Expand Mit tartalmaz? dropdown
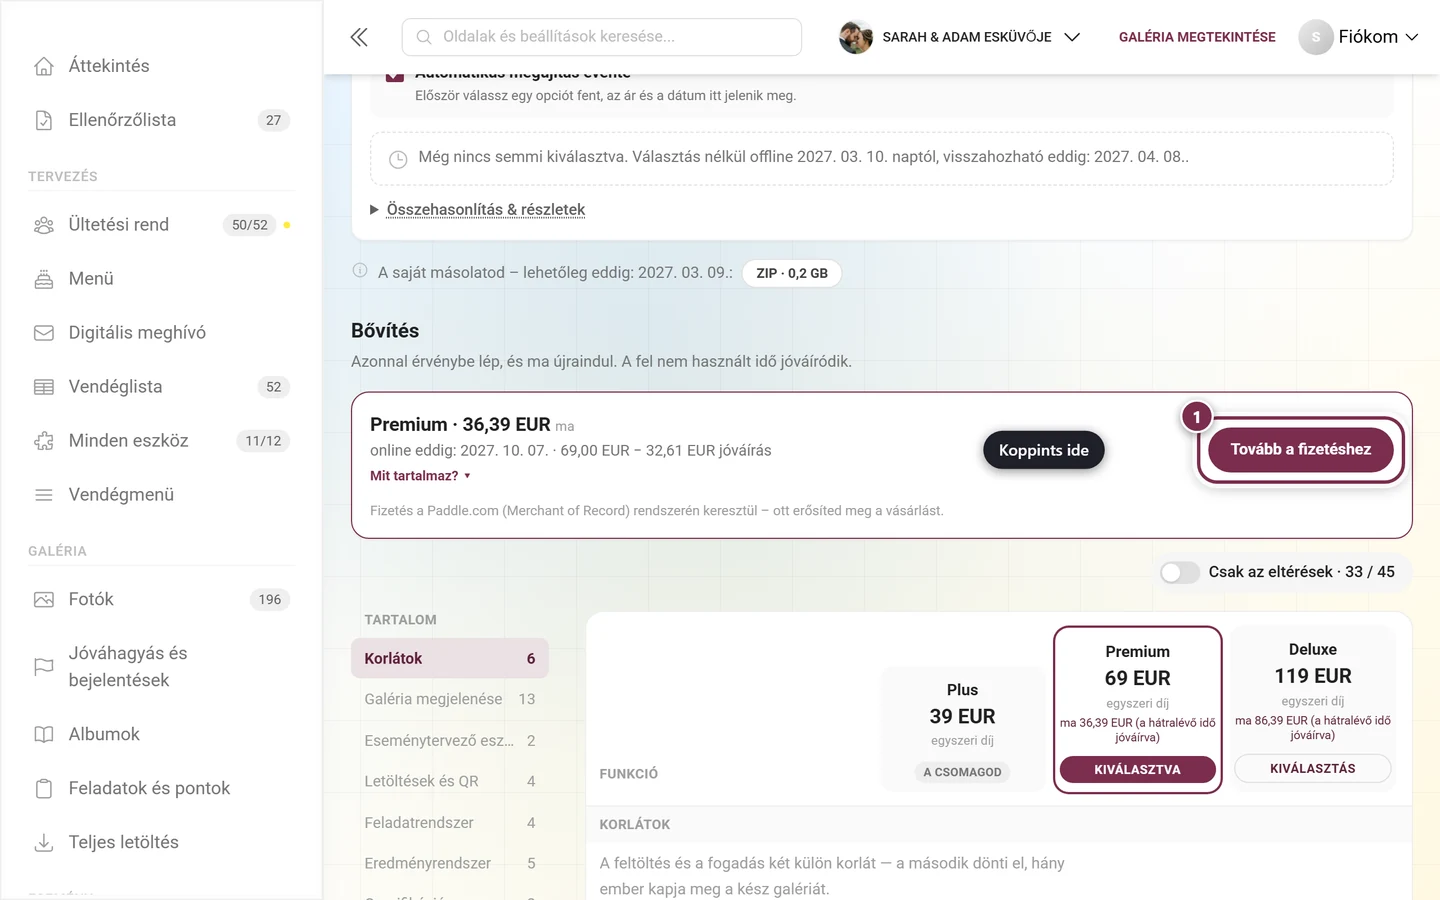The width and height of the screenshot is (1440, 900). click(420, 476)
